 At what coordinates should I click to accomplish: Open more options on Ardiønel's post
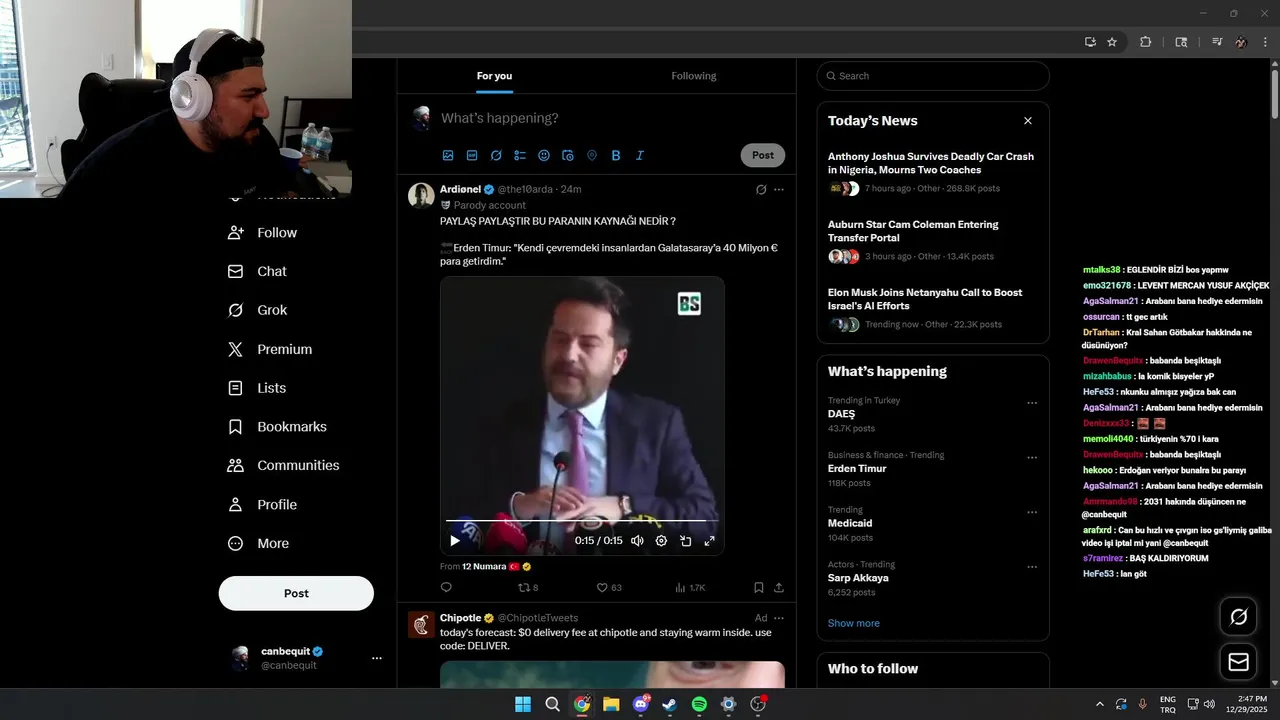tap(779, 189)
